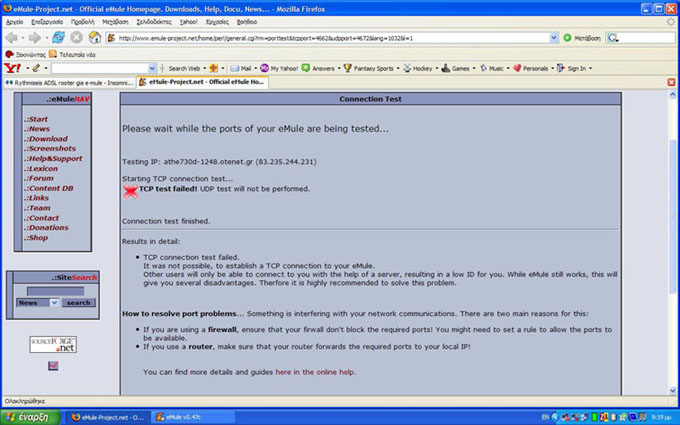Open the Βοήθεια menu

pyautogui.click(x=247, y=22)
